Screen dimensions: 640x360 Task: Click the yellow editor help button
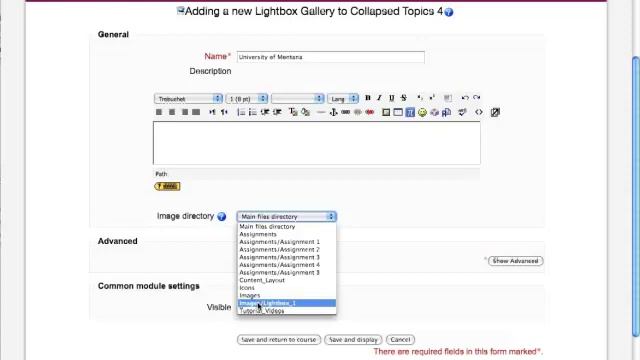(x=167, y=187)
